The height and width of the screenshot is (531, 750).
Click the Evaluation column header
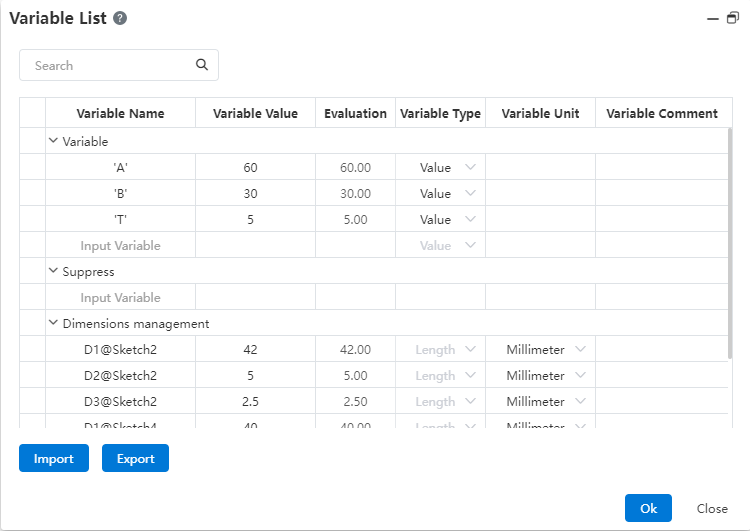(x=355, y=113)
